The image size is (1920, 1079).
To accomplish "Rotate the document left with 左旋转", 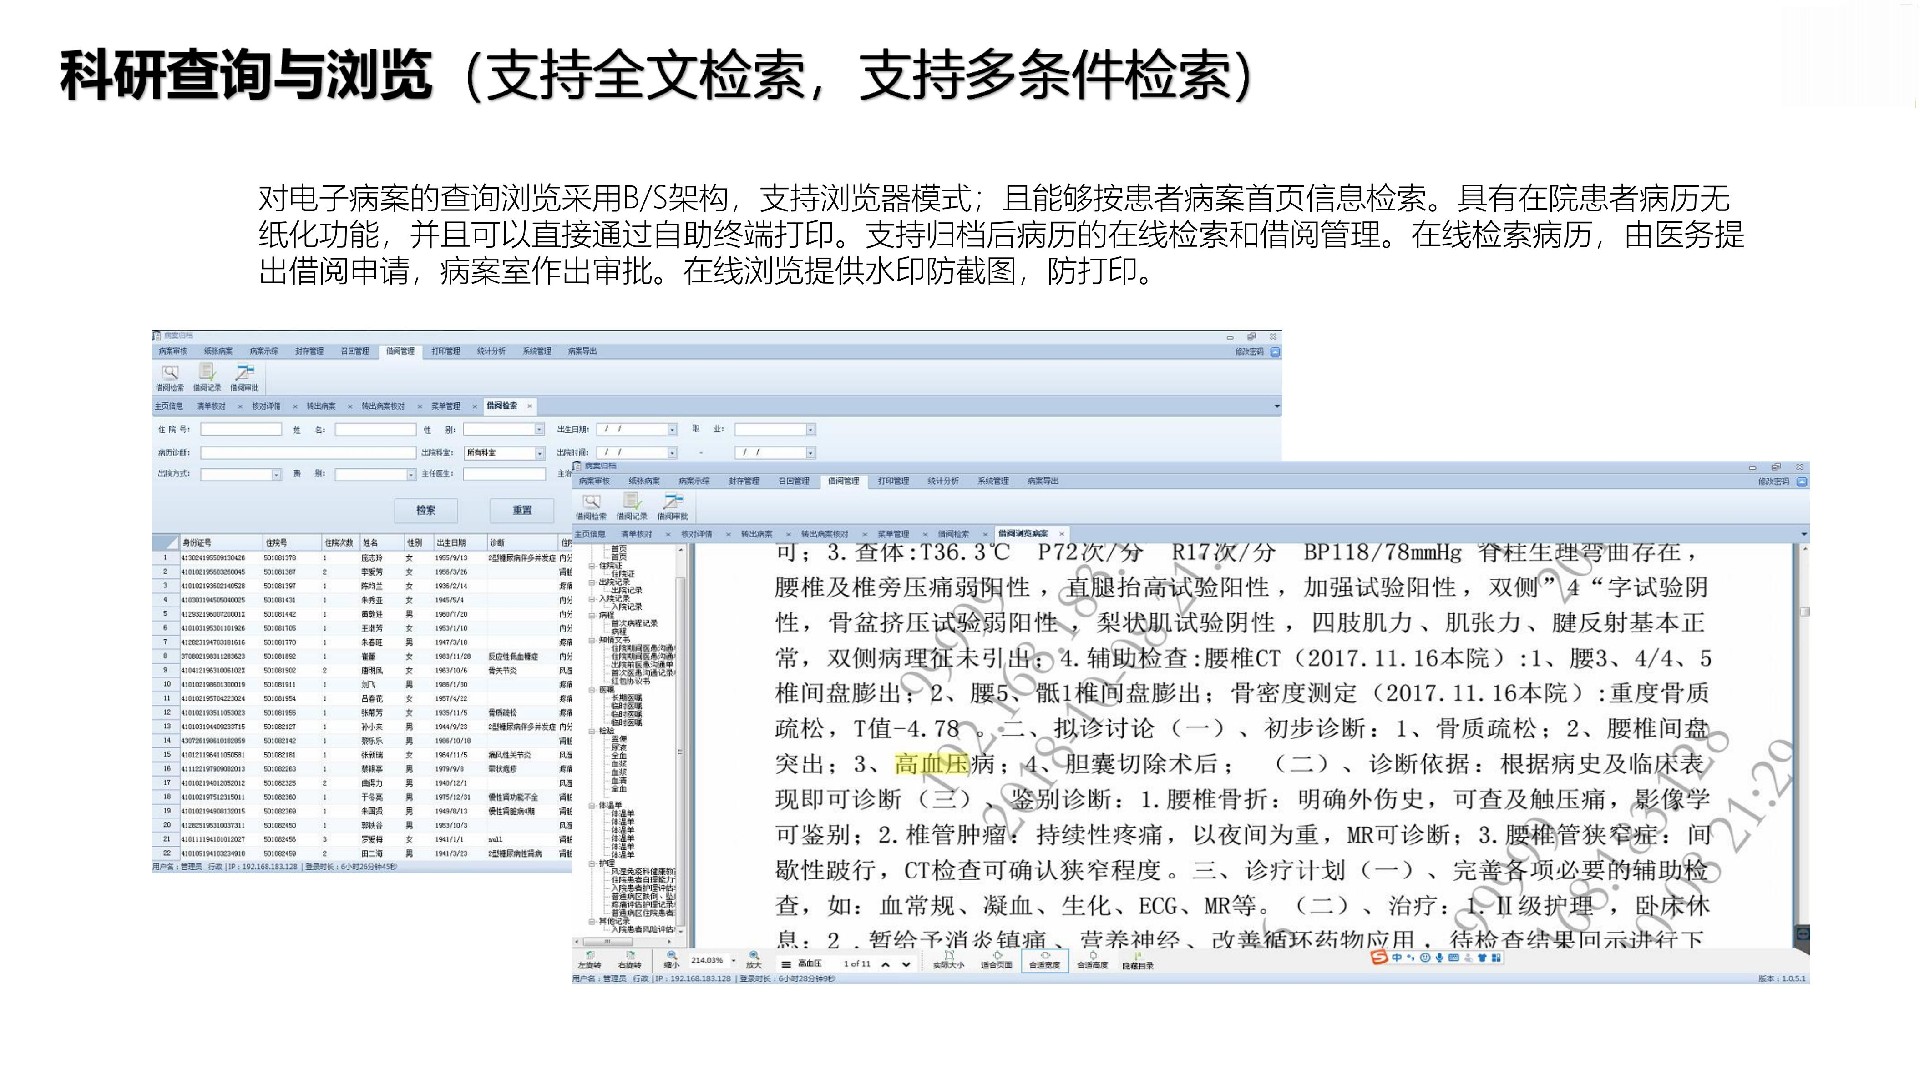I will tap(589, 960).
